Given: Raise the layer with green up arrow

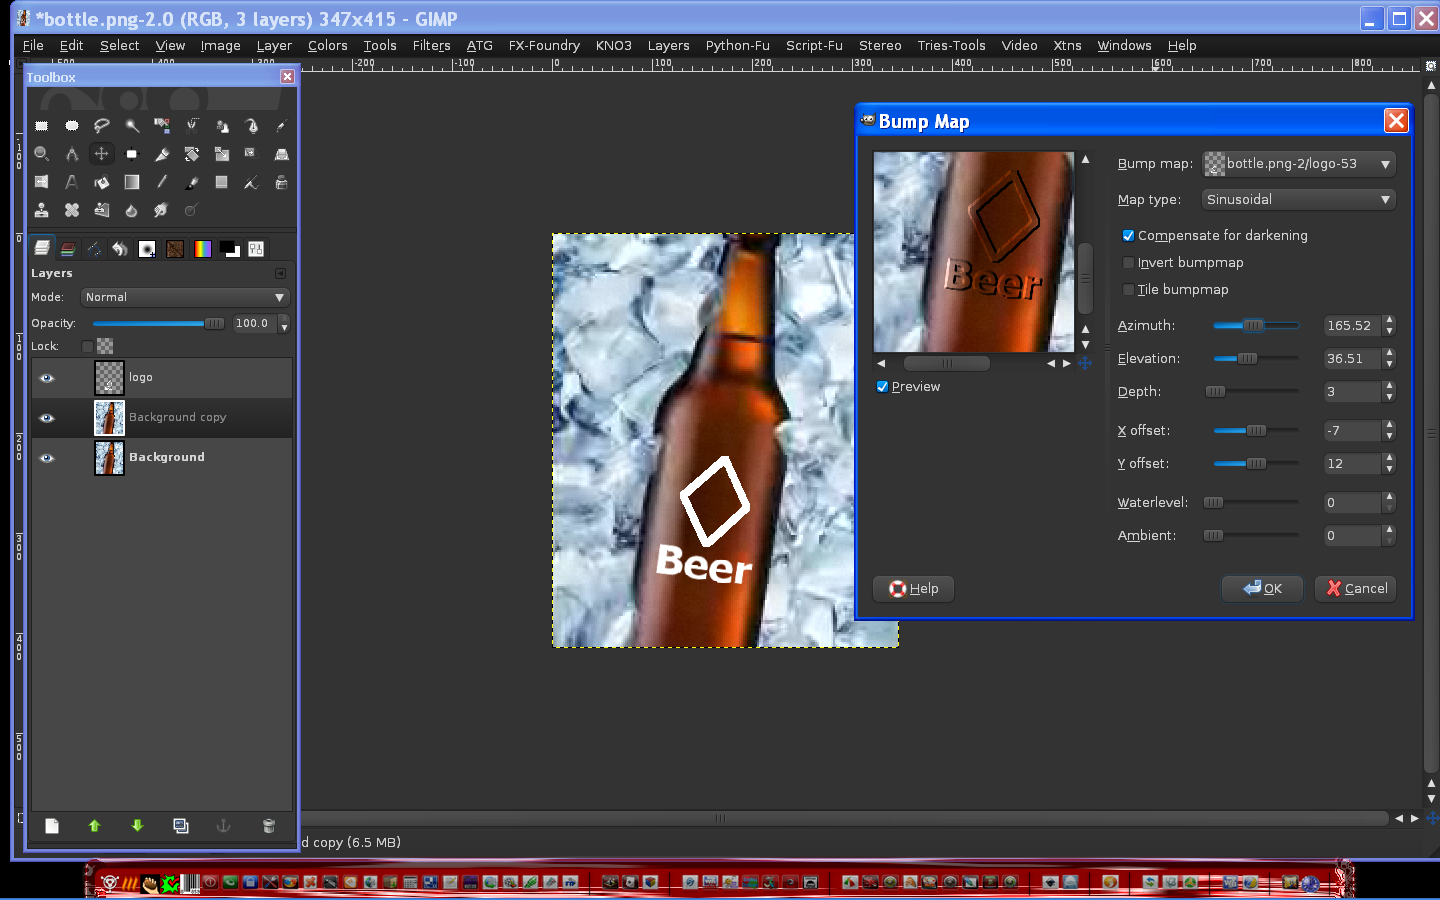Looking at the screenshot, I should (94, 826).
